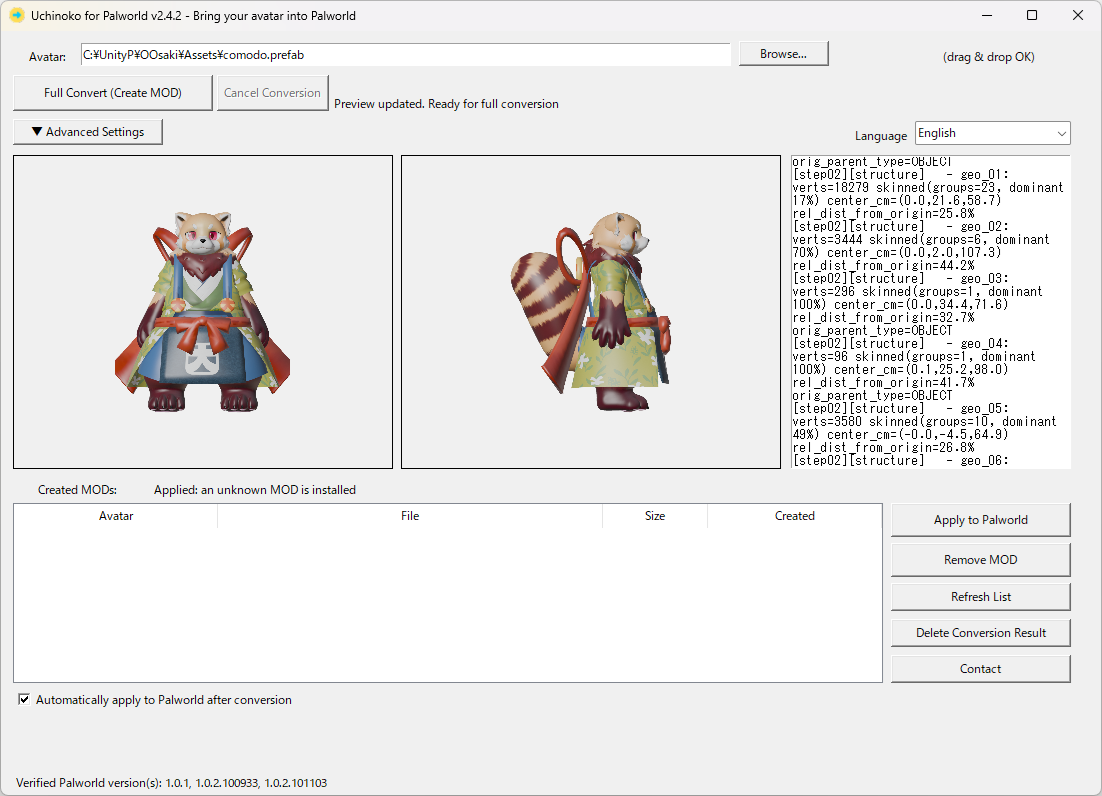
Task: Click the geo_05 log line
Action: [901, 408]
